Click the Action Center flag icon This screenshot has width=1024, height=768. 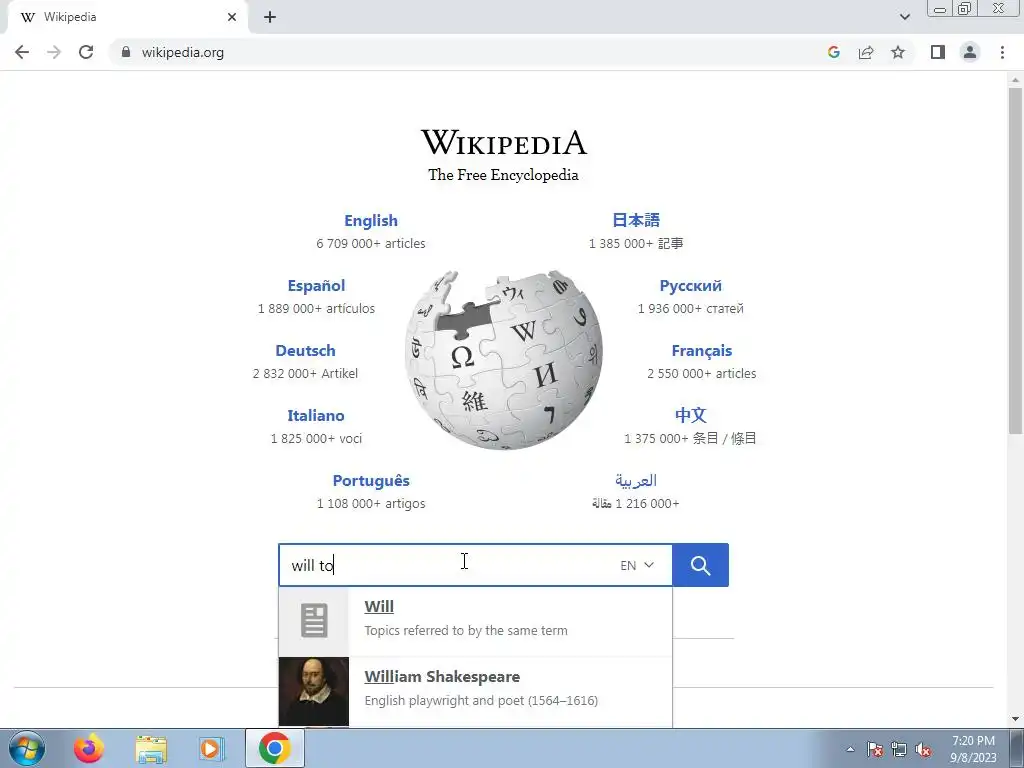pyautogui.click(x=875, y=750)
